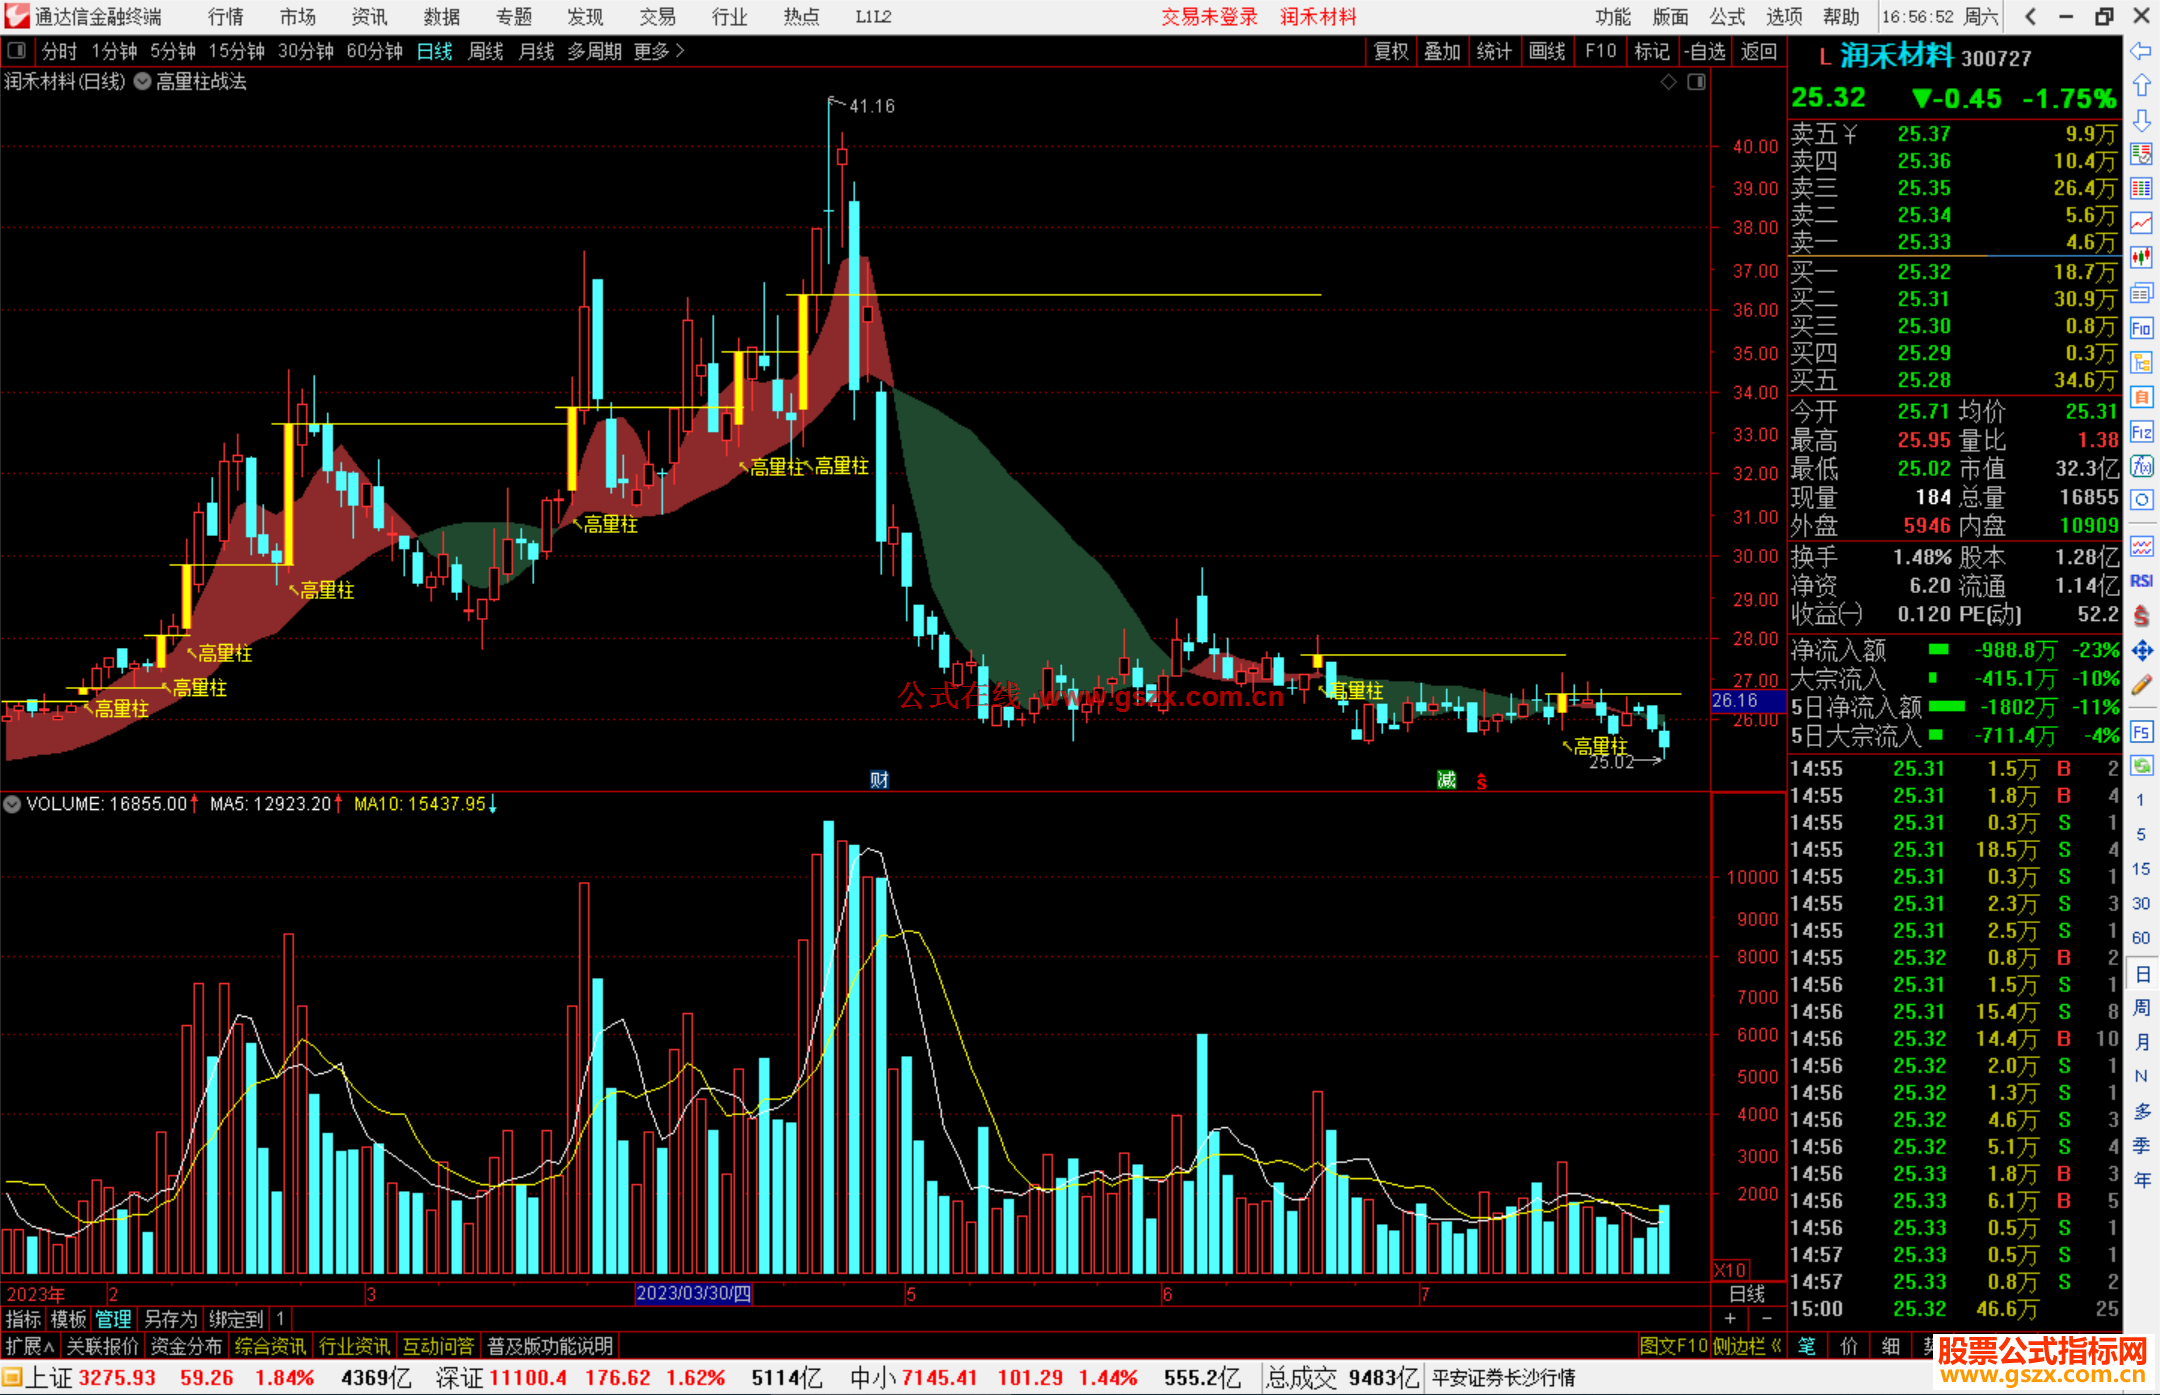2160x1395 pixels.
Task: Select the pencil drawing tool icon
Action: 2141,686
